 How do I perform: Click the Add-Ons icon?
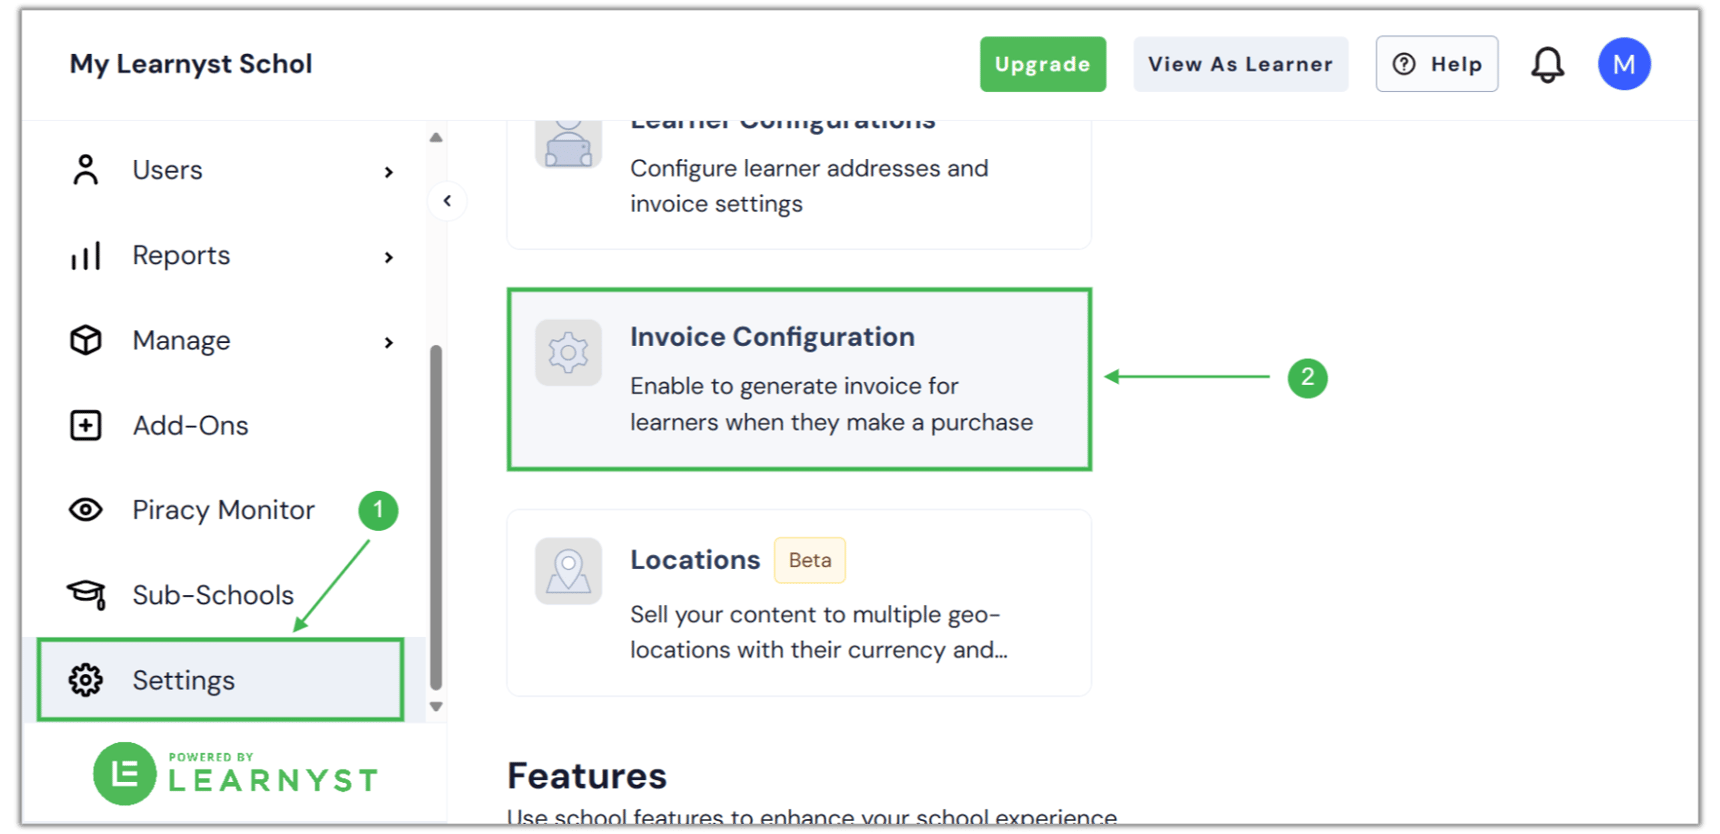(85, 425)
